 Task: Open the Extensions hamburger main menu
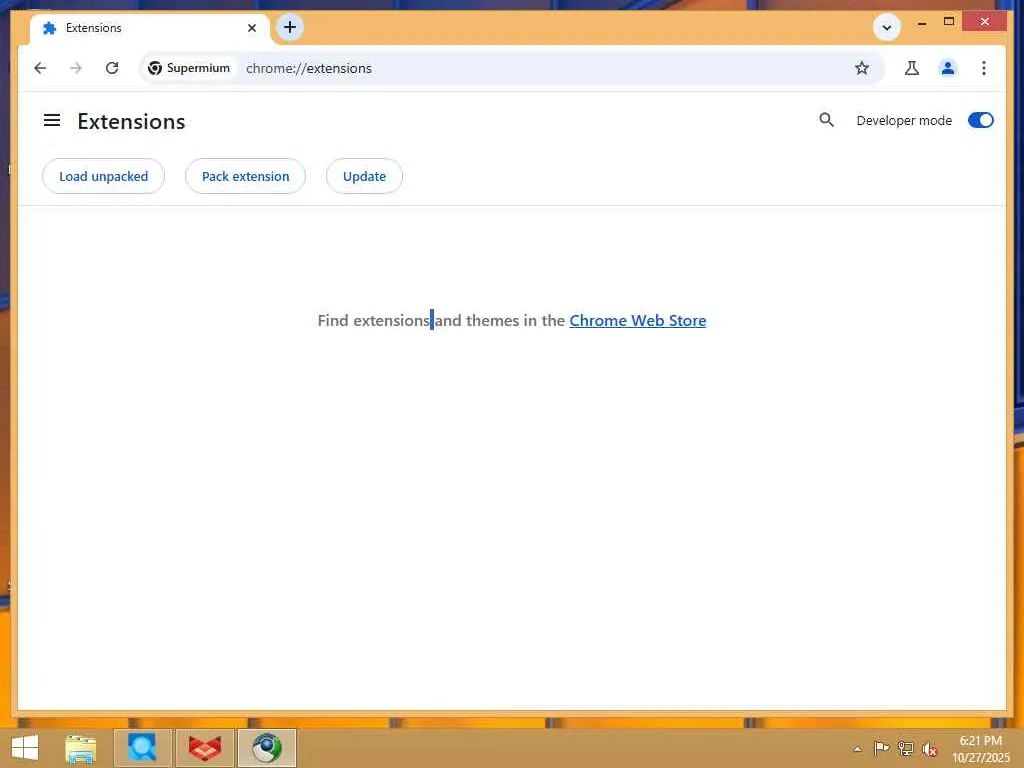point(52,120)
